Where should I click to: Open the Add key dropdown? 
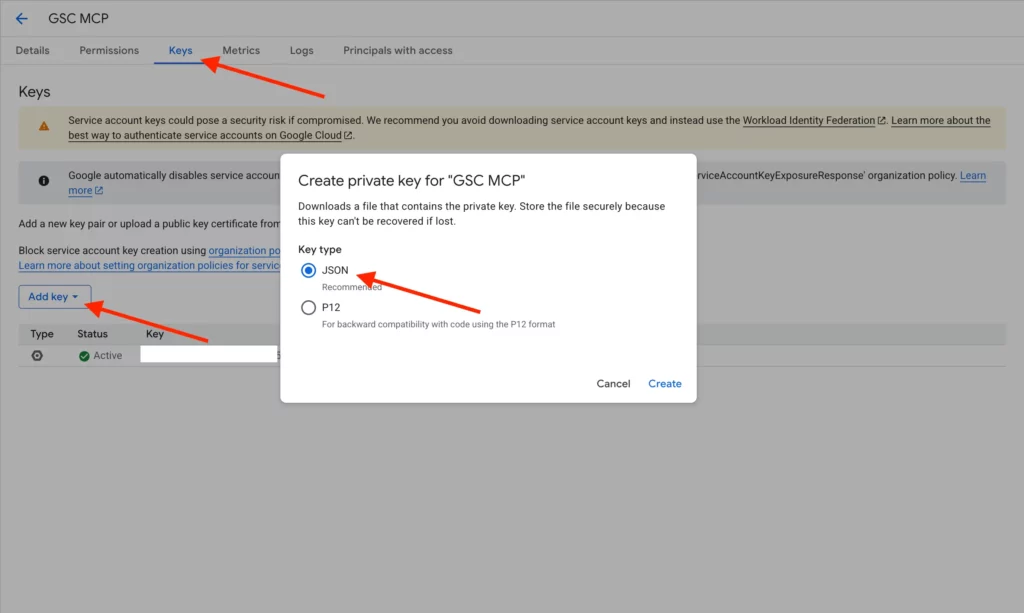point(54,297)
